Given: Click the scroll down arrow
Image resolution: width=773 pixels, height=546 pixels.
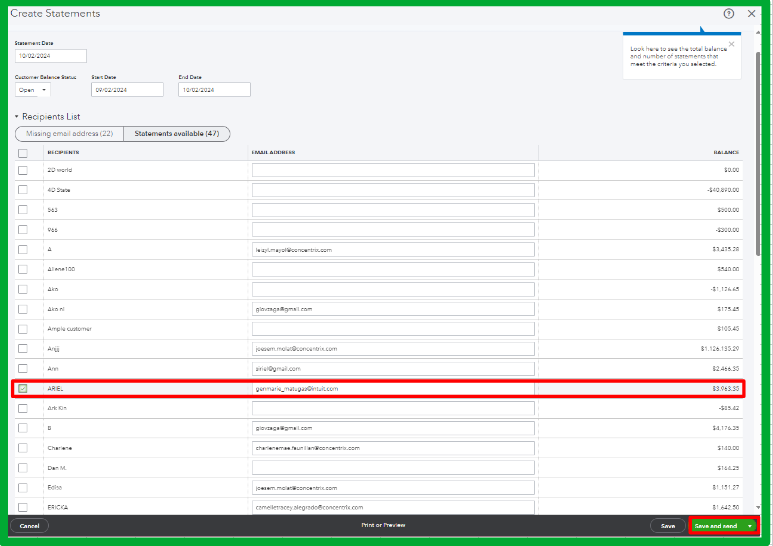Looking at the screenshot, I should 758,508.
